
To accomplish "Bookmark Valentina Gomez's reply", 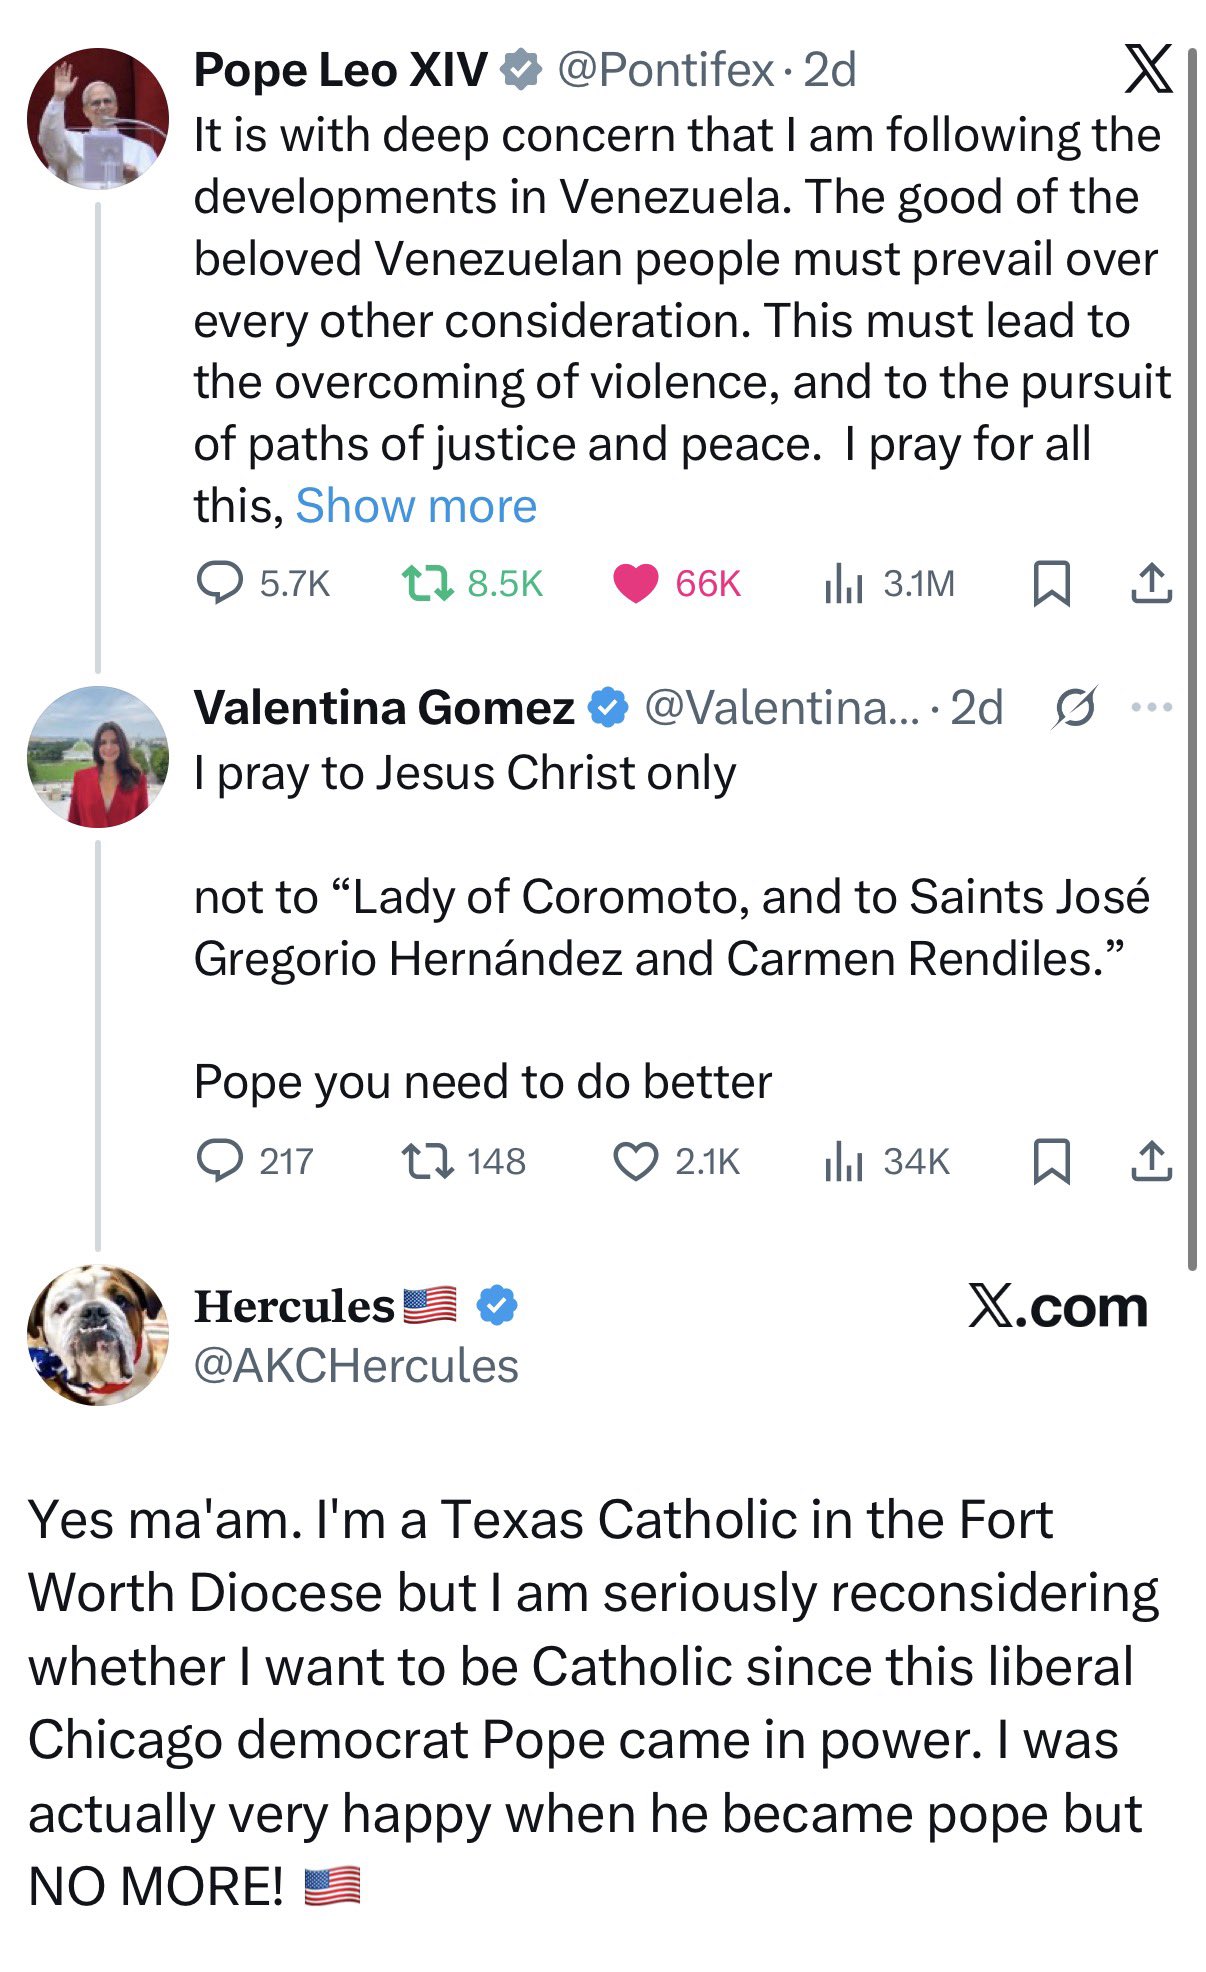I will pos(1050,1161).
